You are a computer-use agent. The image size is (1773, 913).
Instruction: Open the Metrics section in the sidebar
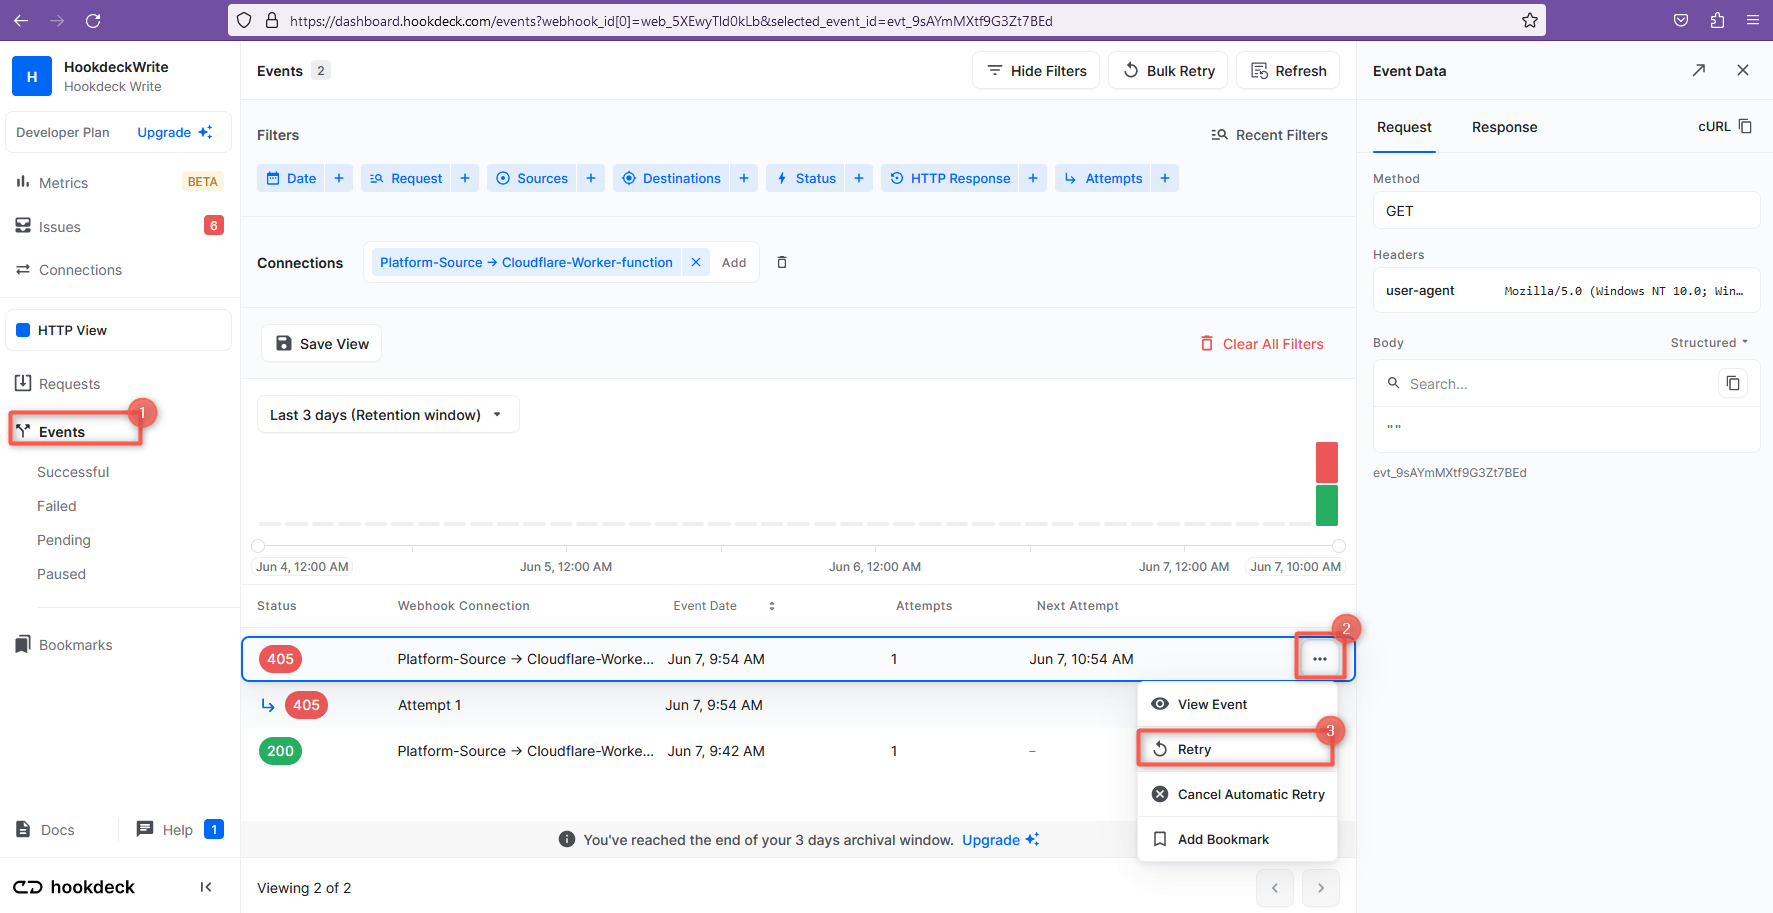tap(62, 182)
